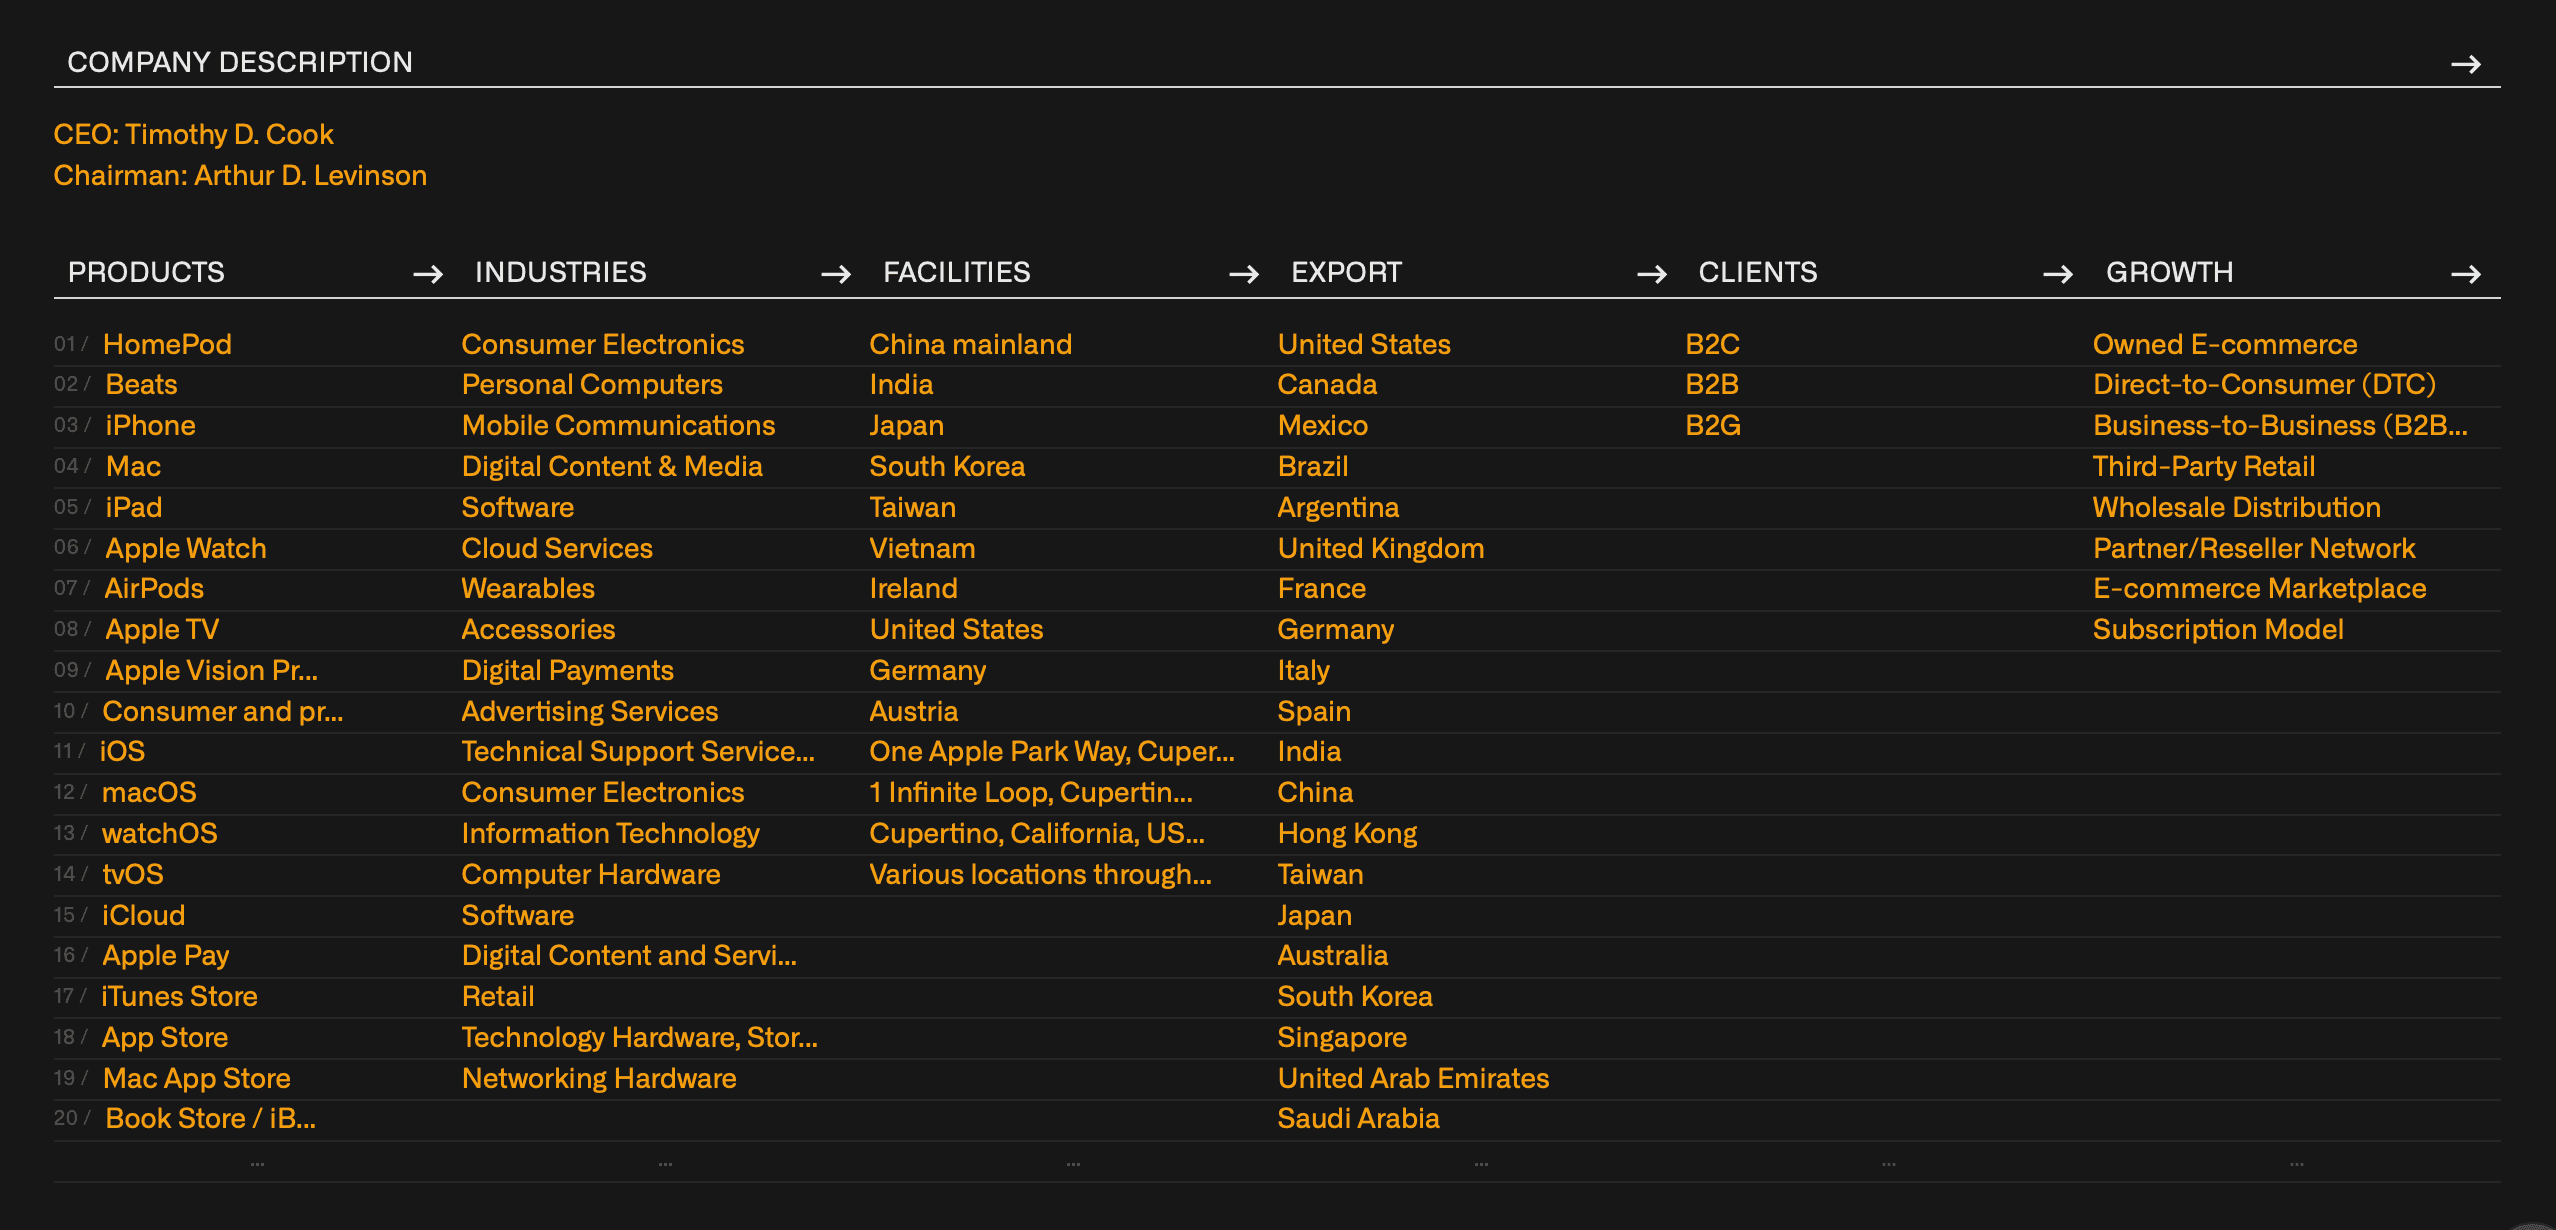Viewport: 2556px width, 1230px height.
Task: Click United Arab Emirates in EXPORT list
Action: (1412, 1078)
